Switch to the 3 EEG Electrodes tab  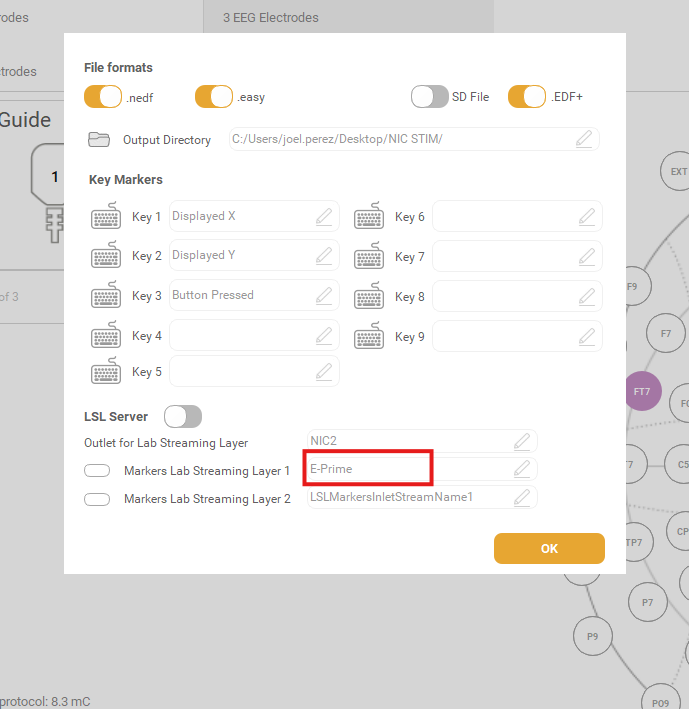348,17
